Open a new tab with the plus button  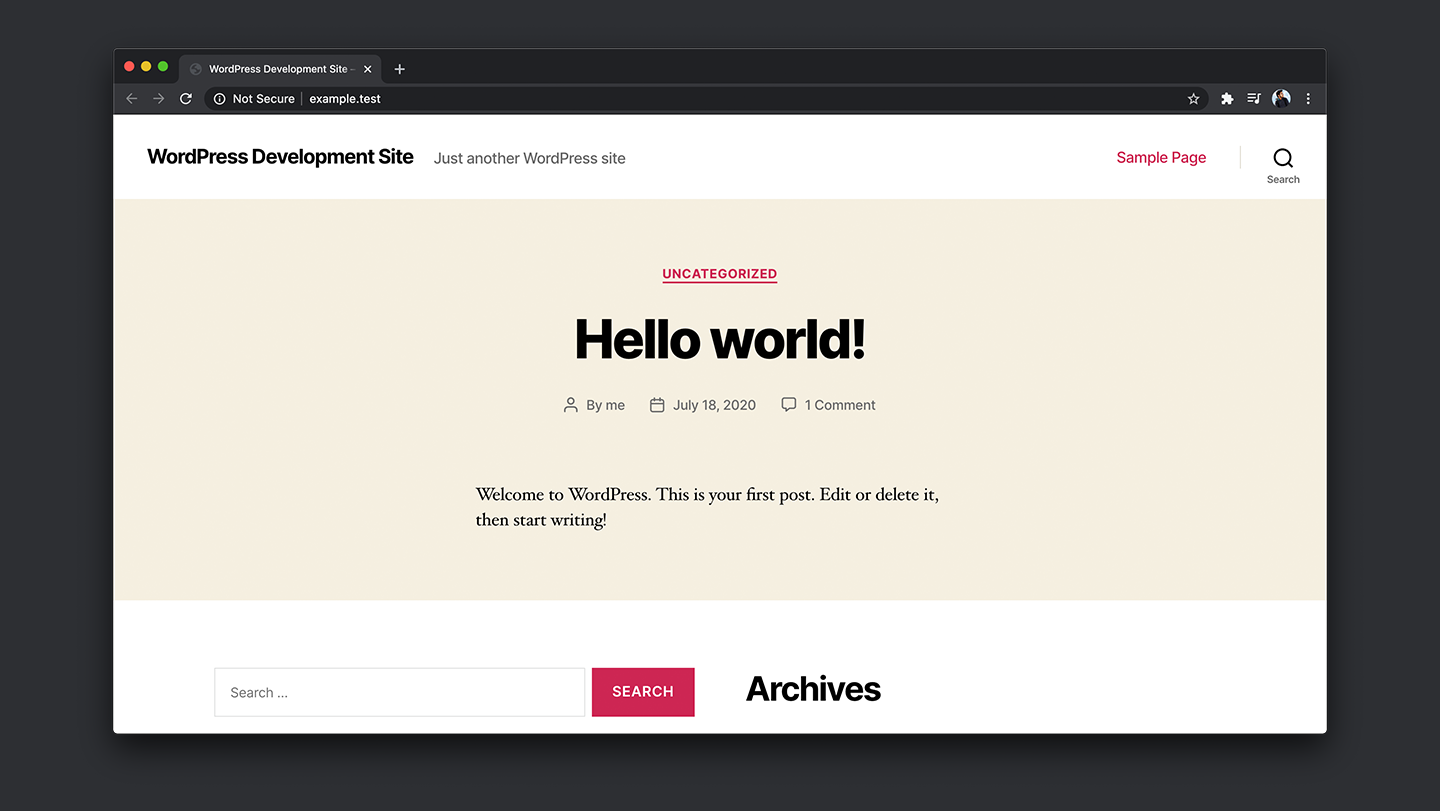click(x=400, y=69)
